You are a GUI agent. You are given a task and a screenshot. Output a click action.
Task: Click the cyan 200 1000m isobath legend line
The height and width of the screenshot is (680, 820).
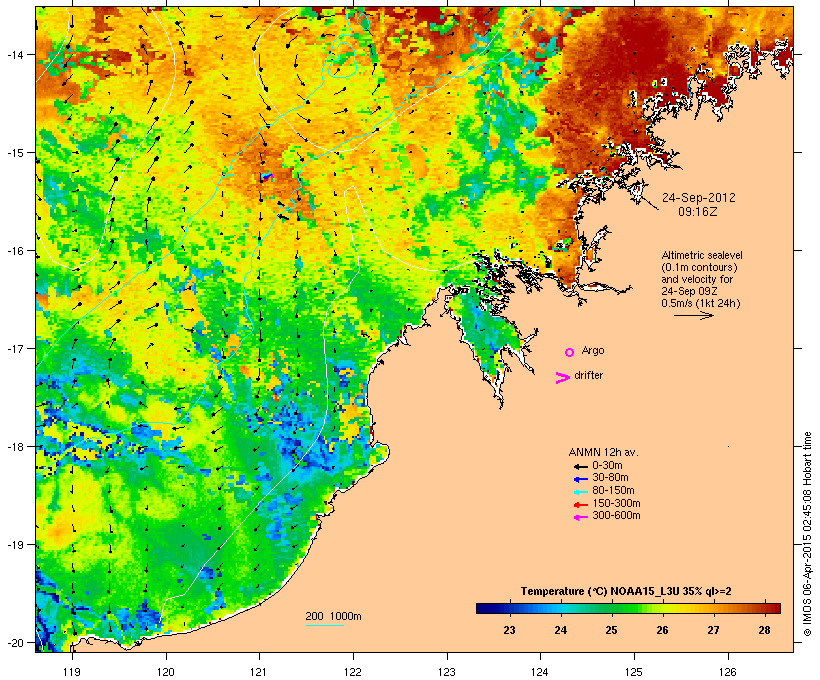click(324, 625)
